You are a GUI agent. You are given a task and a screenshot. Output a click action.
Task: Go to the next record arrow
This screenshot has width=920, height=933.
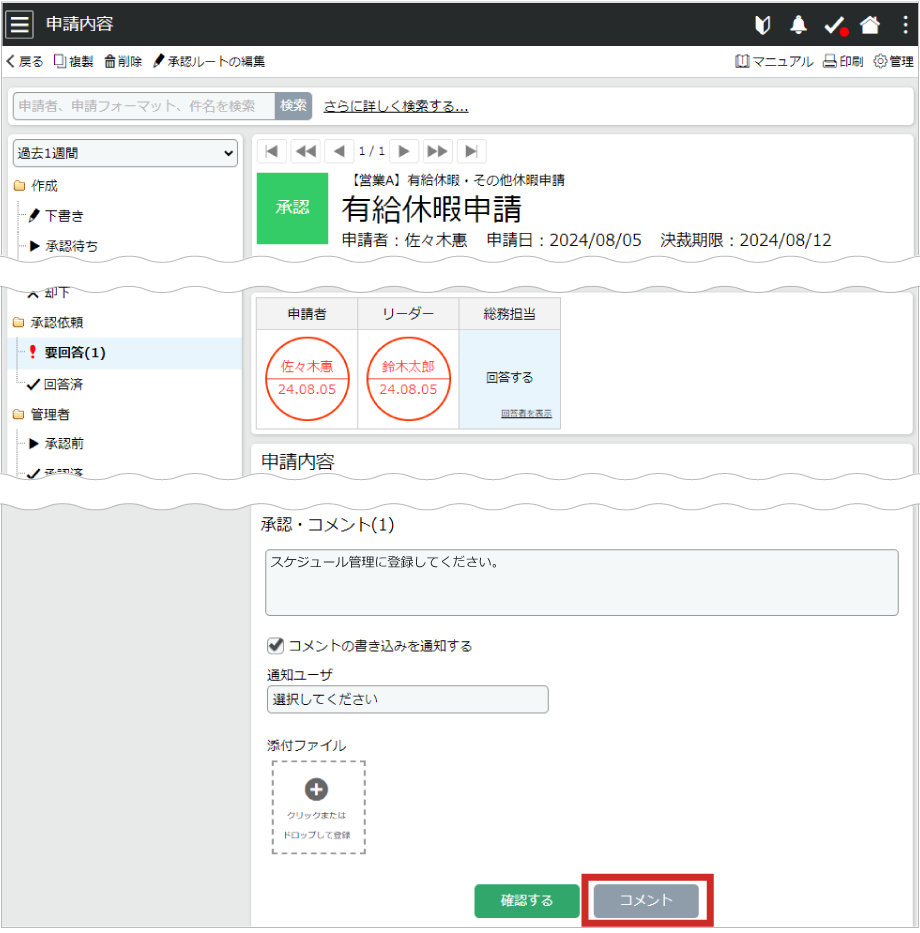click(404, 151)
